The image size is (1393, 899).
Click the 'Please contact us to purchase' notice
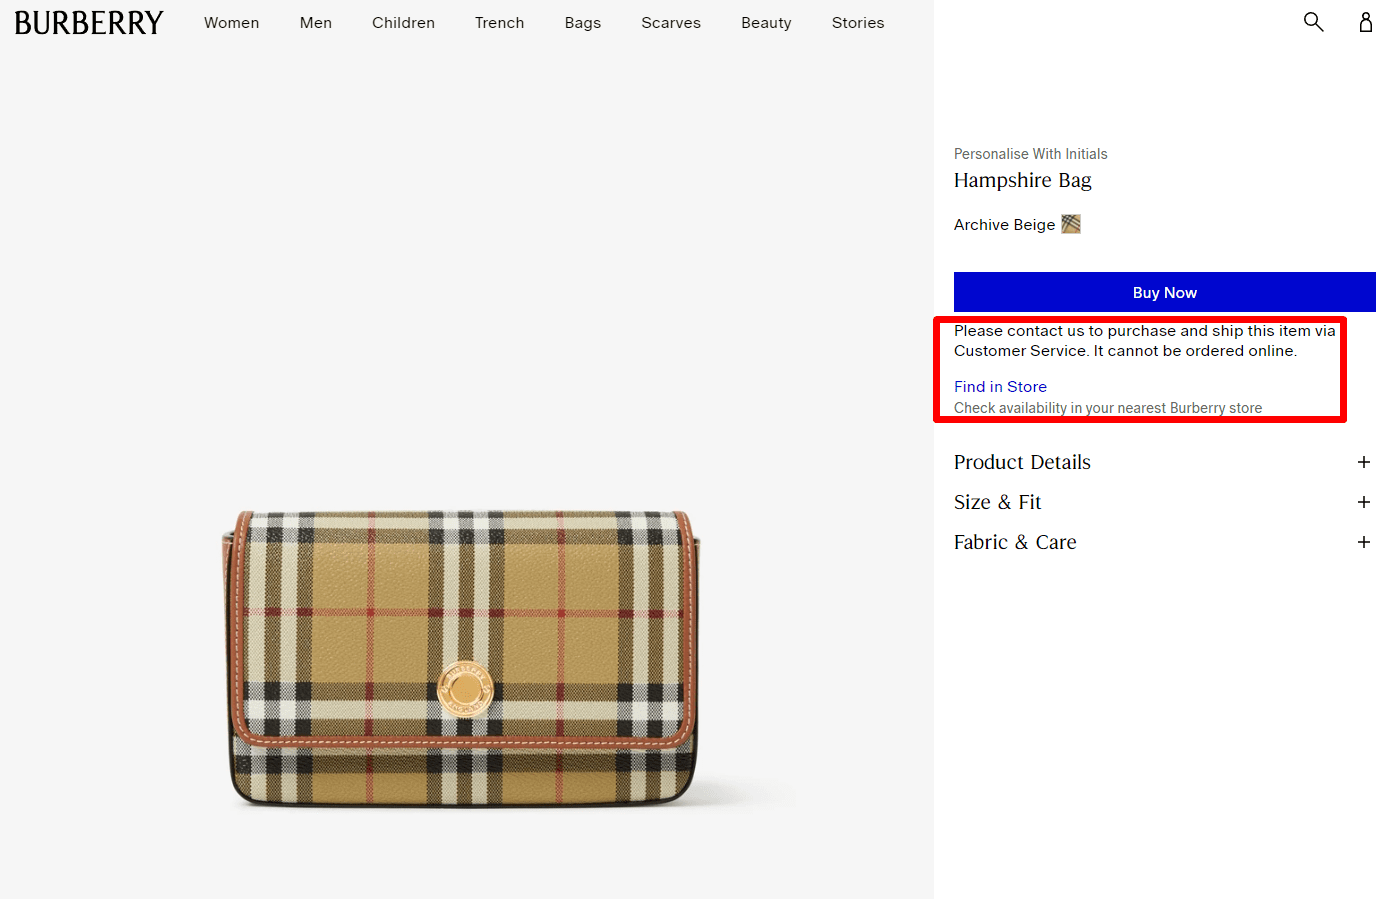(x=1145, y=341)
